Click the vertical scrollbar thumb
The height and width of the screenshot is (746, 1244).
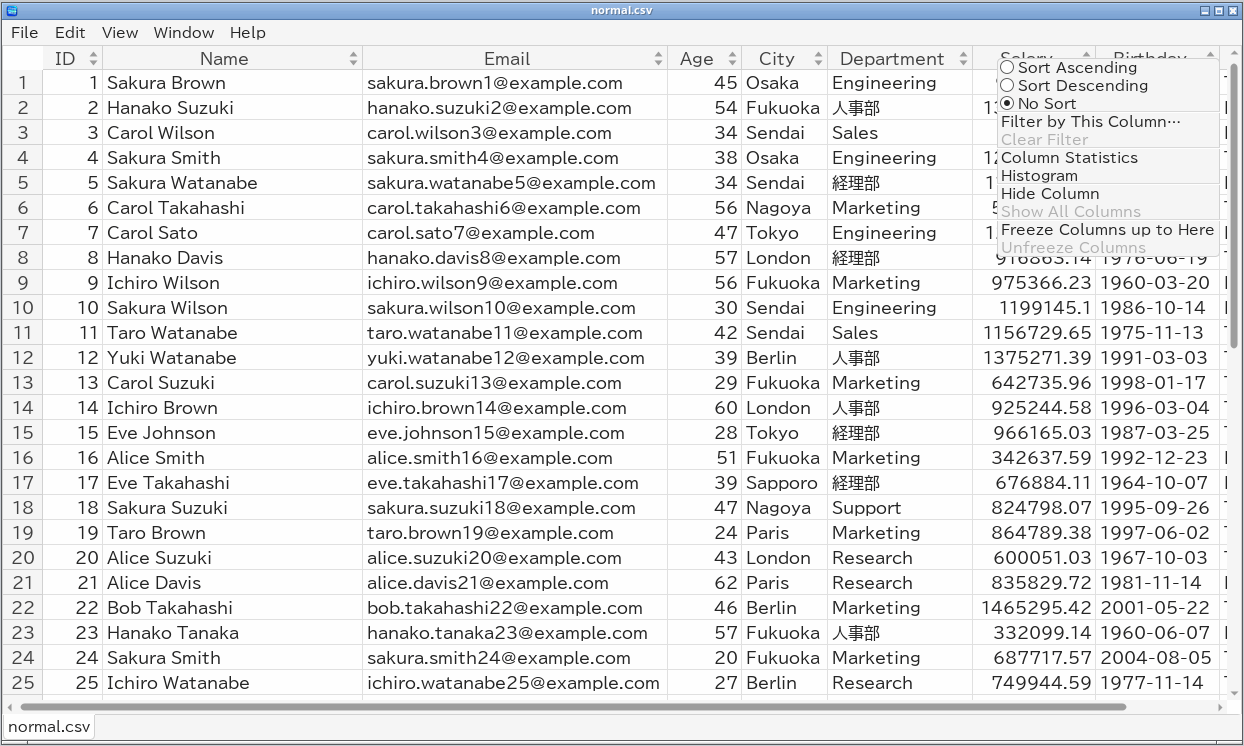click(x=1234, y=205)
